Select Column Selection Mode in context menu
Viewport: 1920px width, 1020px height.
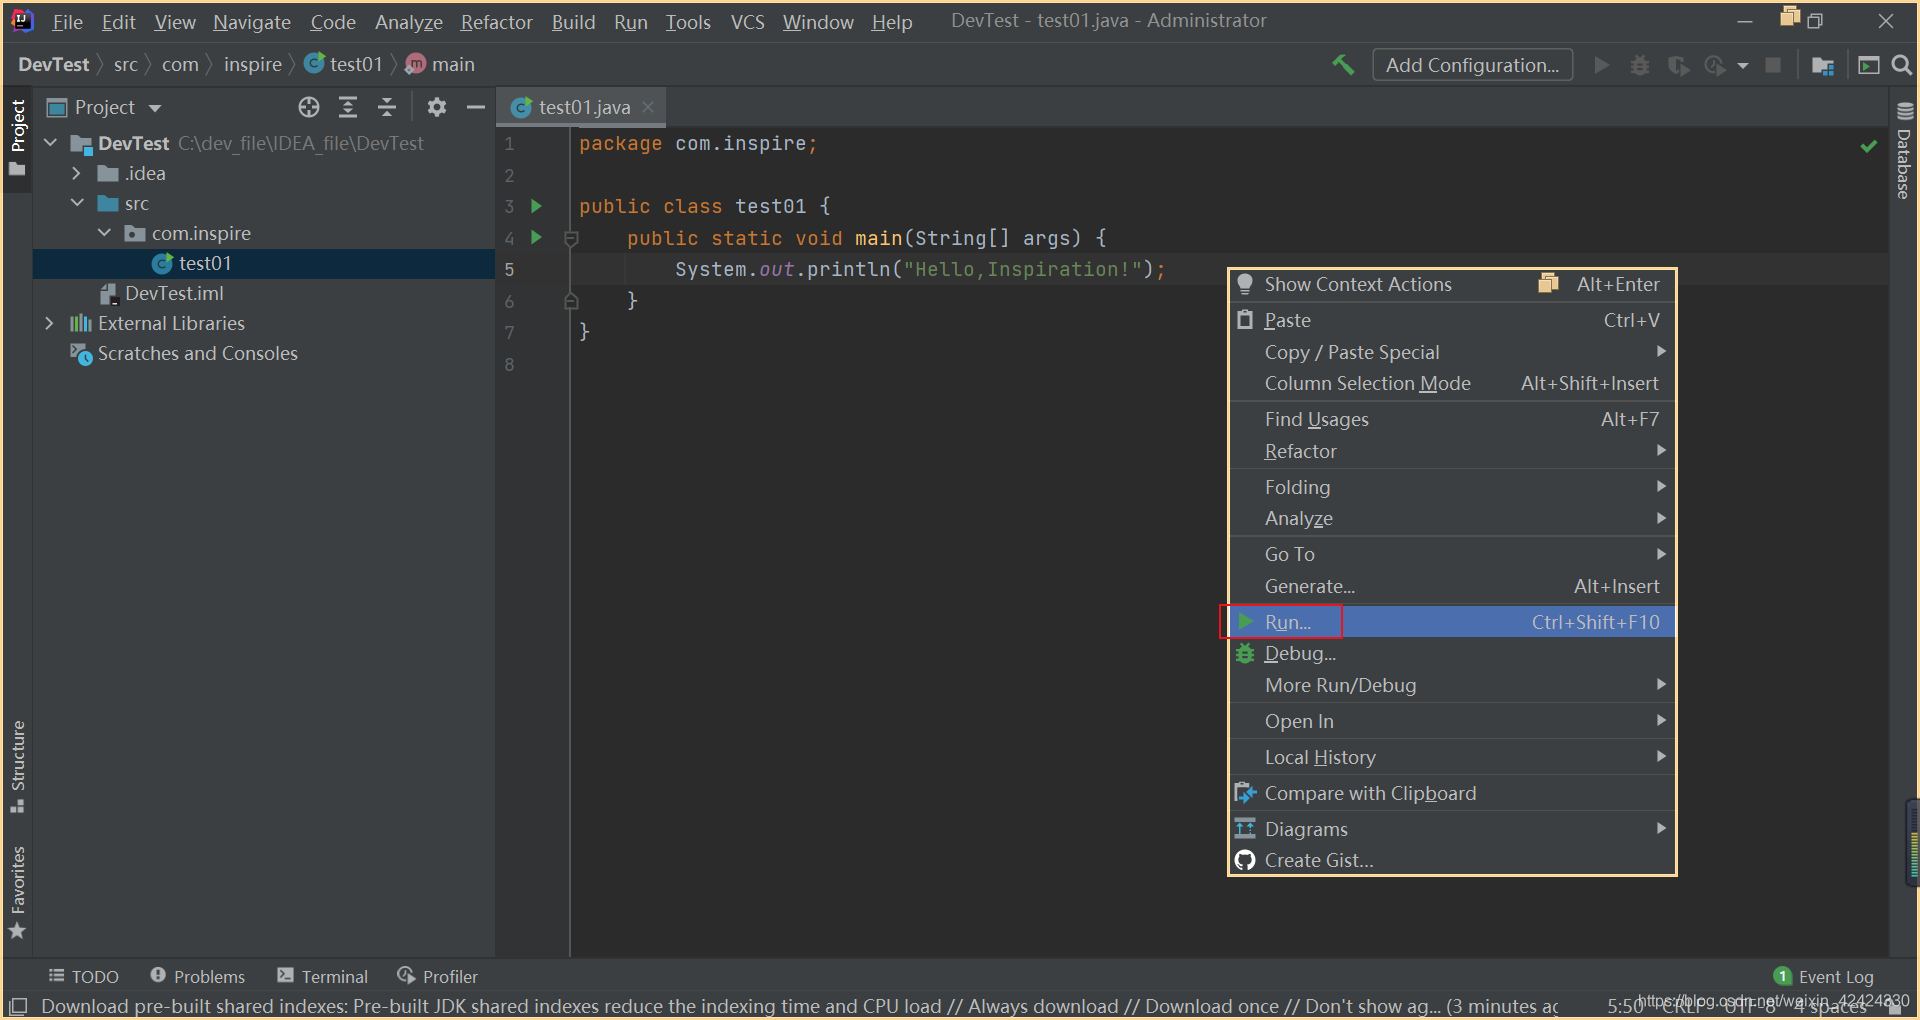tap(1452, 383)
